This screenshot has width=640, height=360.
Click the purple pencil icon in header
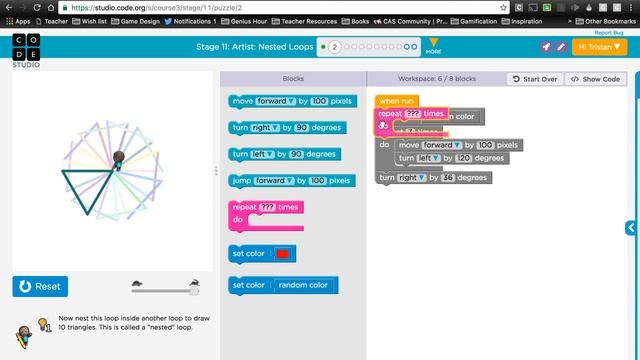561,47
